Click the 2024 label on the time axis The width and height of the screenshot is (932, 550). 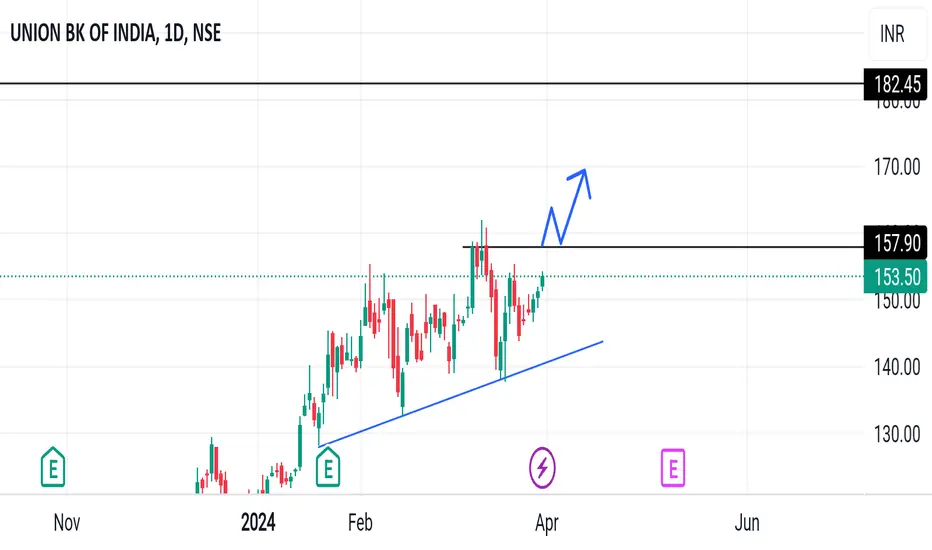258,523
